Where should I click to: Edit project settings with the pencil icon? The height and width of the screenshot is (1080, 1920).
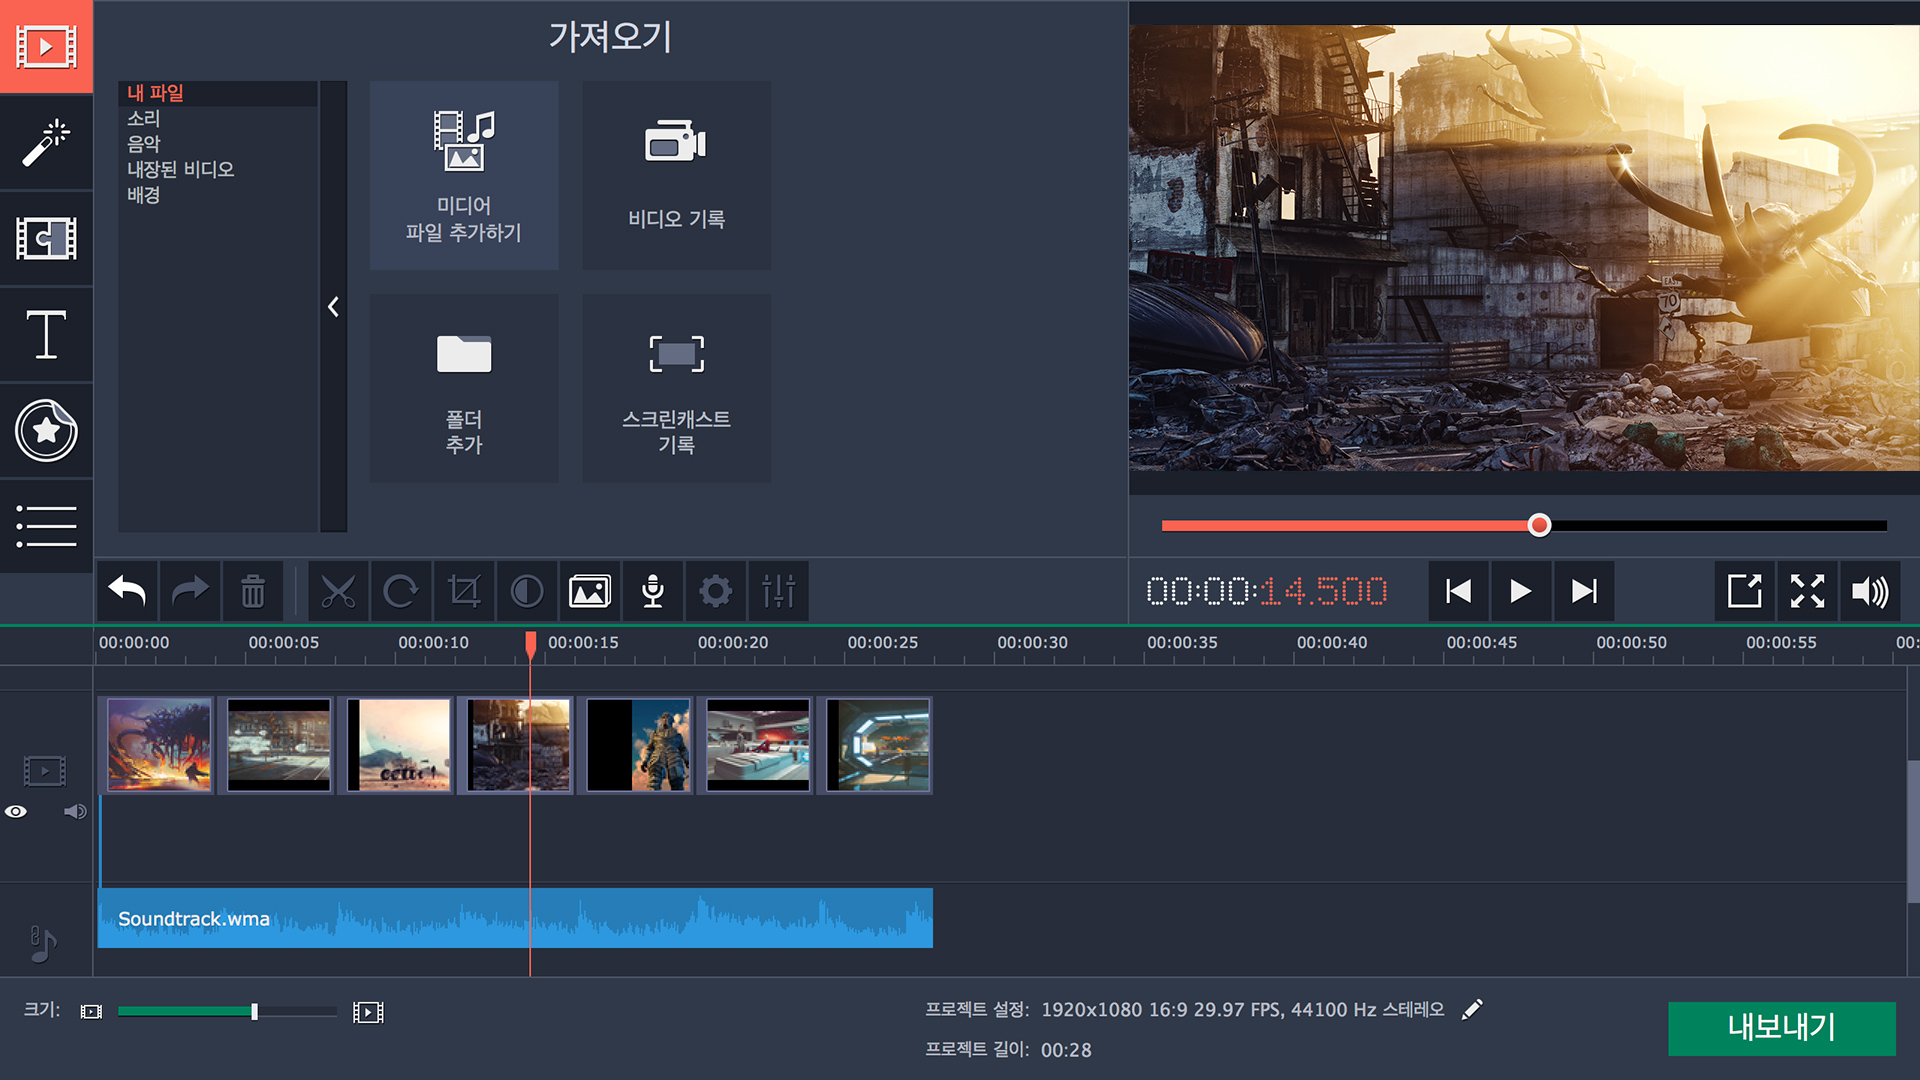pos(1472,1010)
